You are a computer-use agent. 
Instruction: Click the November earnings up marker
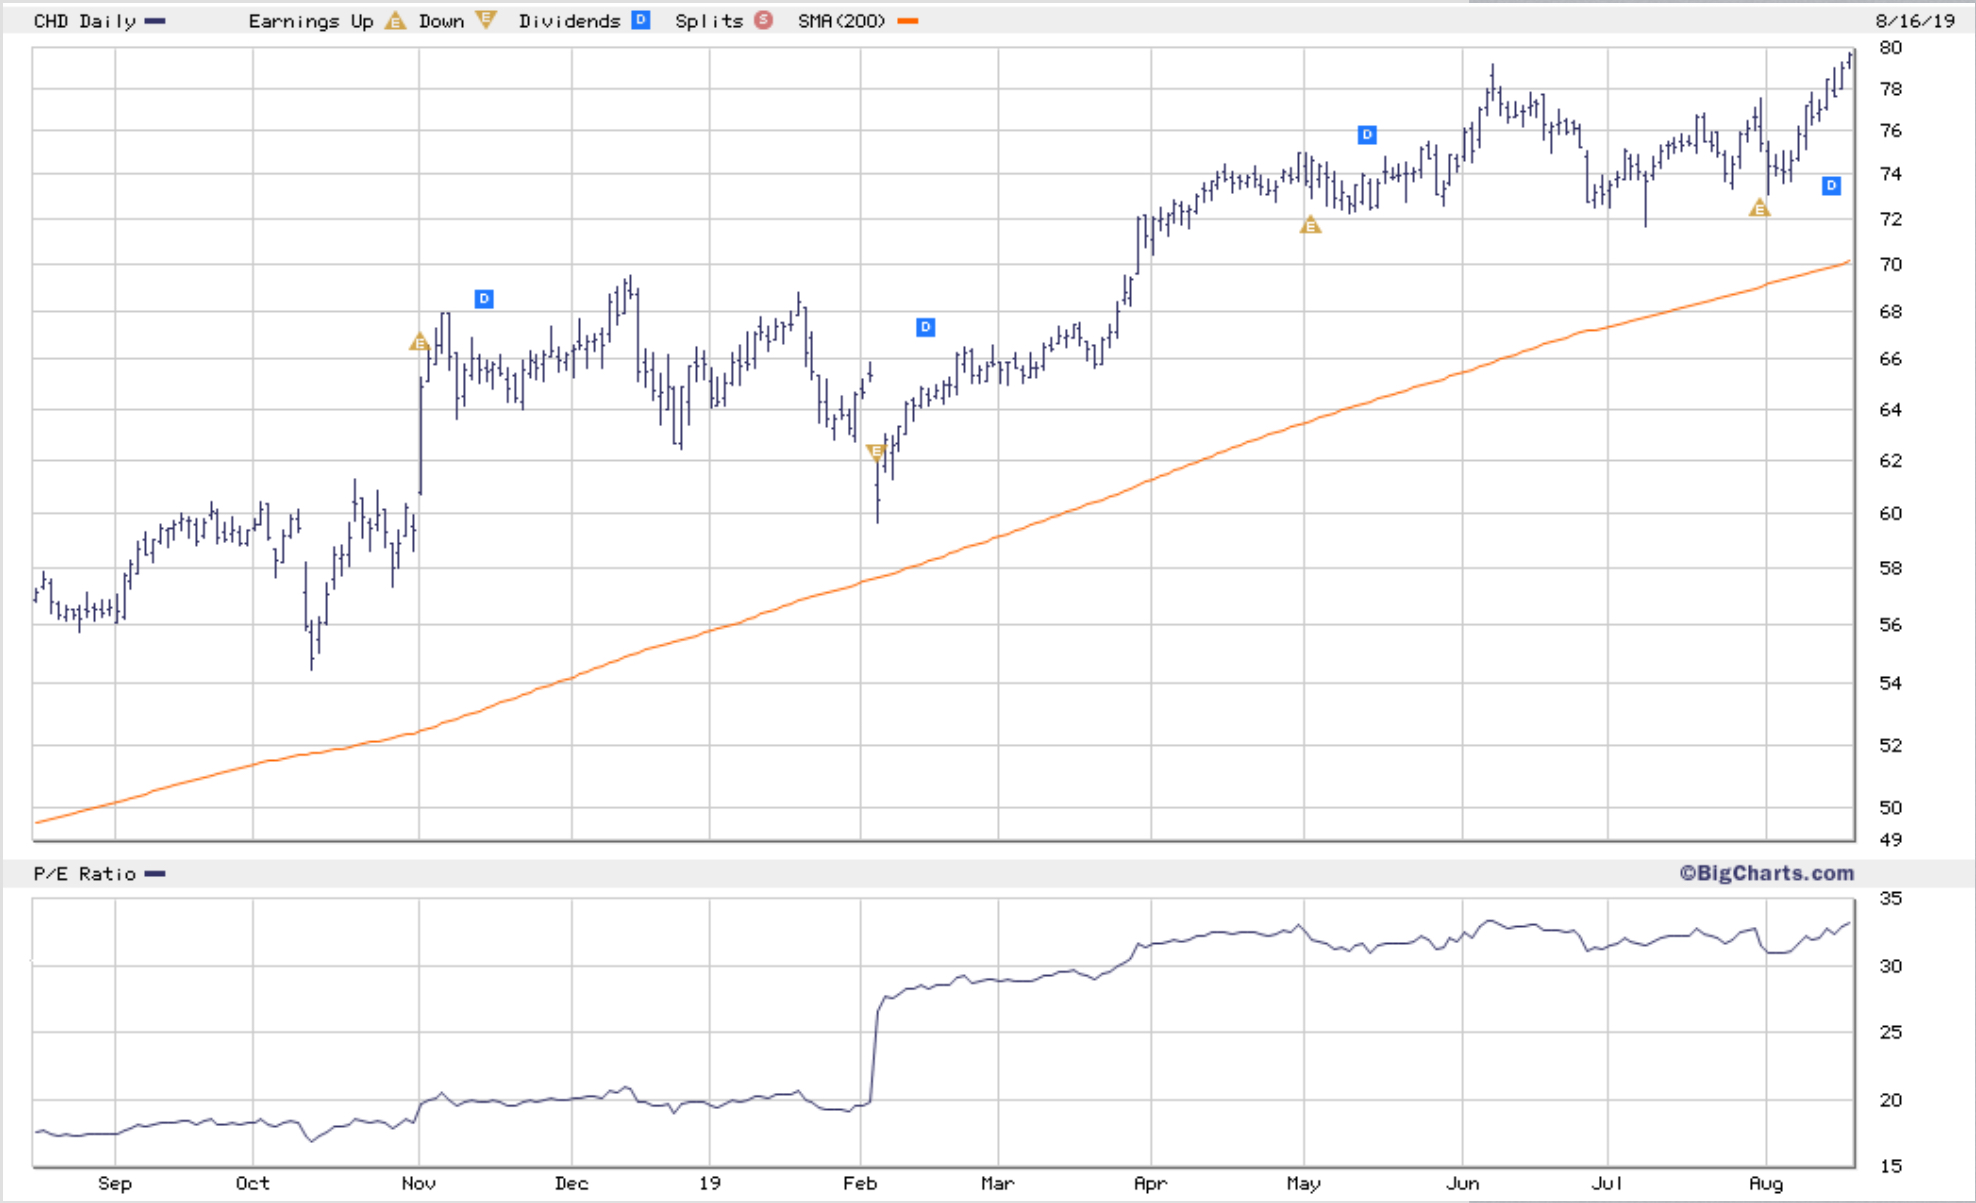(x=420, y=343)
